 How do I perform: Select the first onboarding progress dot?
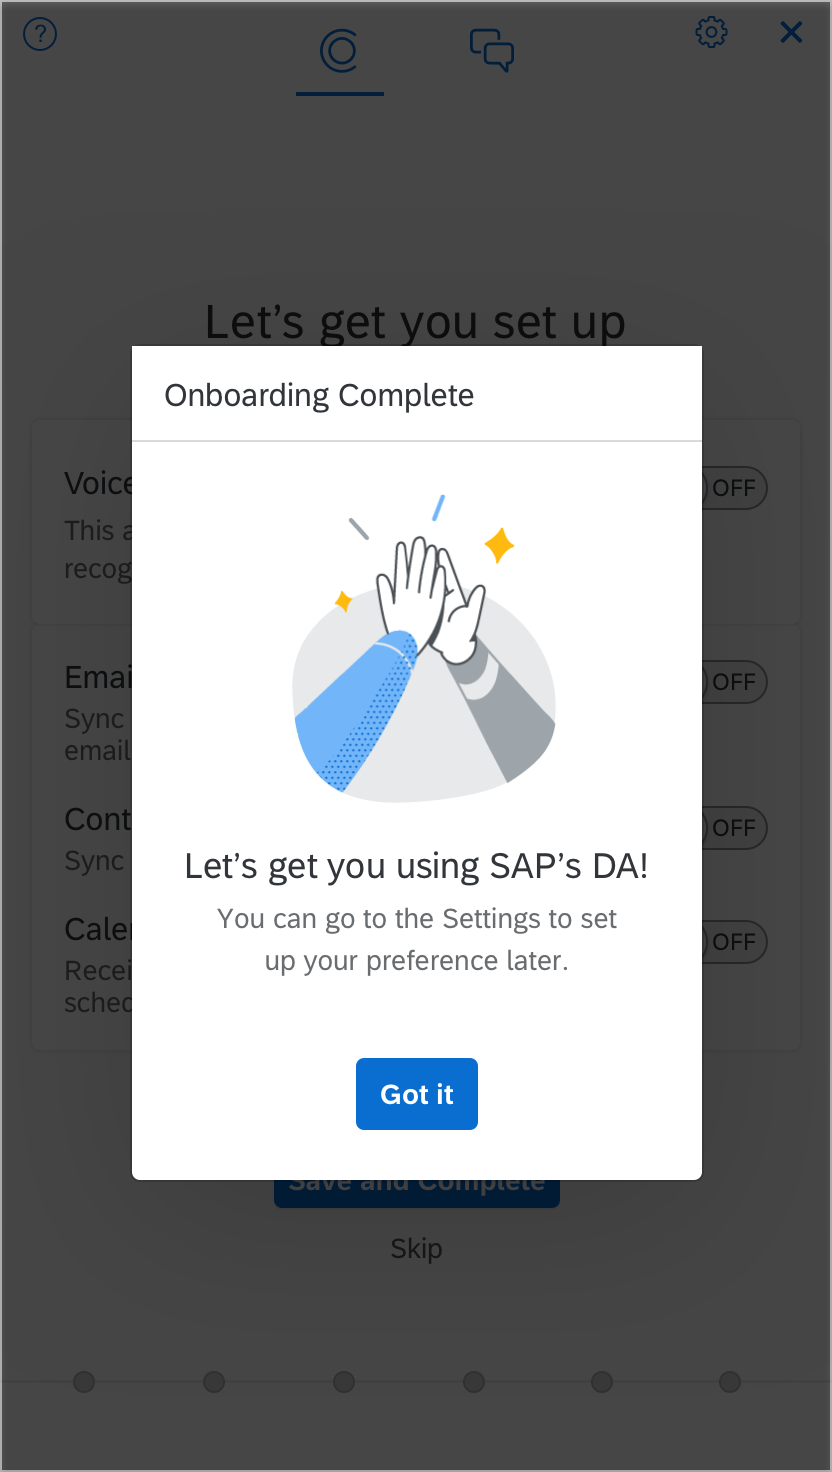84,1382
